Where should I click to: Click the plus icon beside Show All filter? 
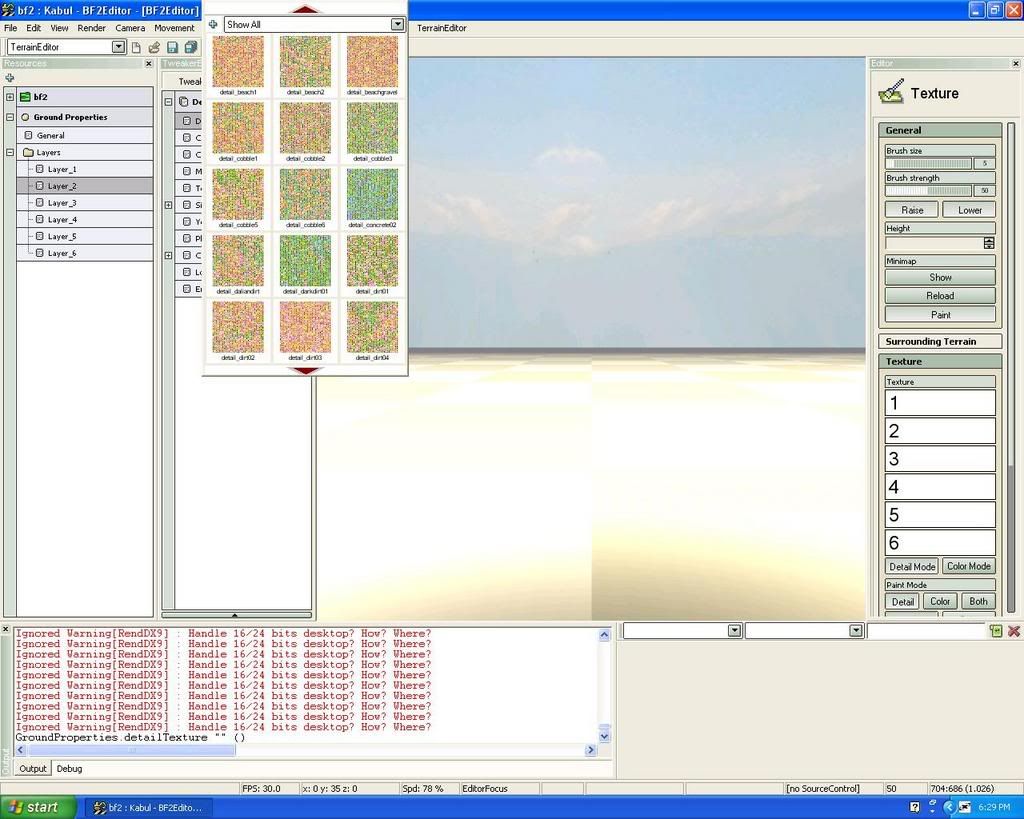tap(213, 24)
